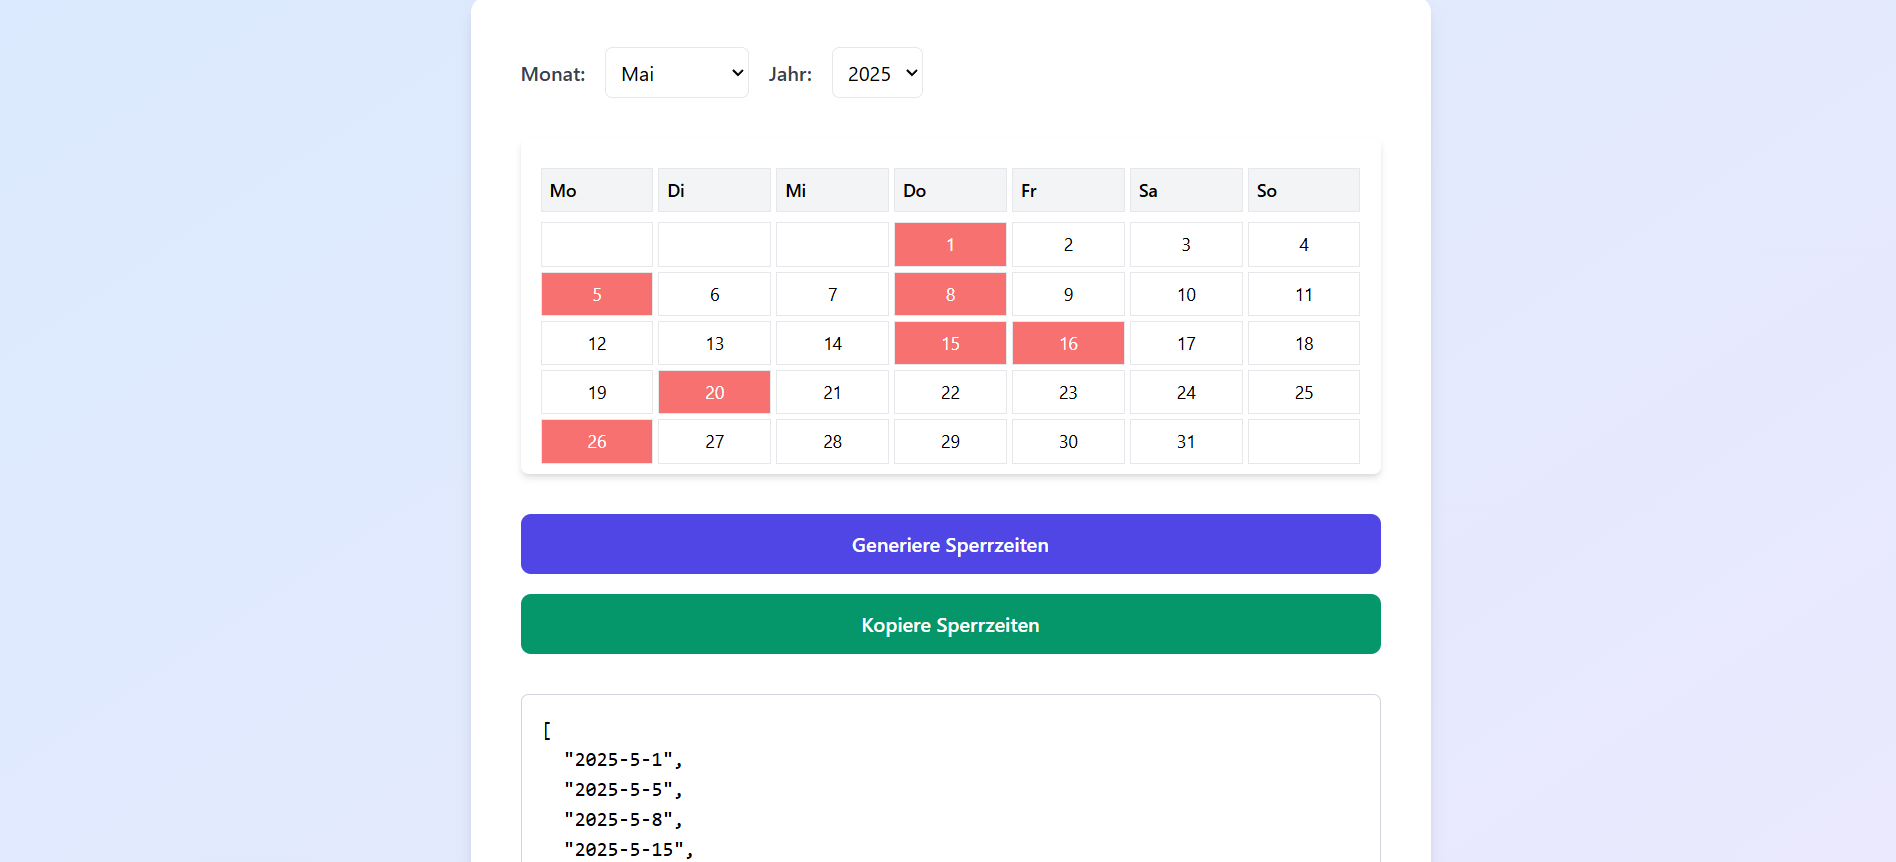Click the Kopiere Sperrzeiten button

pyautogui.click(x=950, y=624)
